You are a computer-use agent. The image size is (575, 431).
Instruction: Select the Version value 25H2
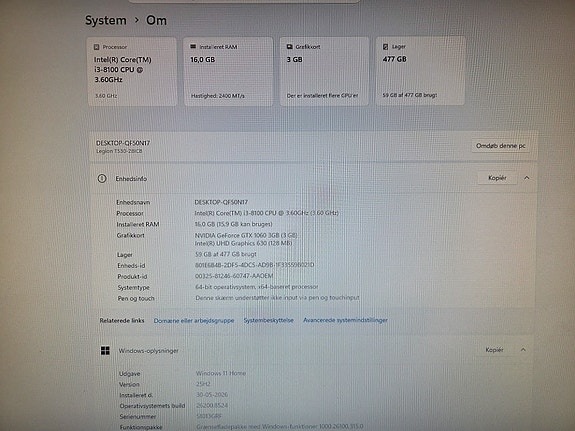(x=203, y=384)
